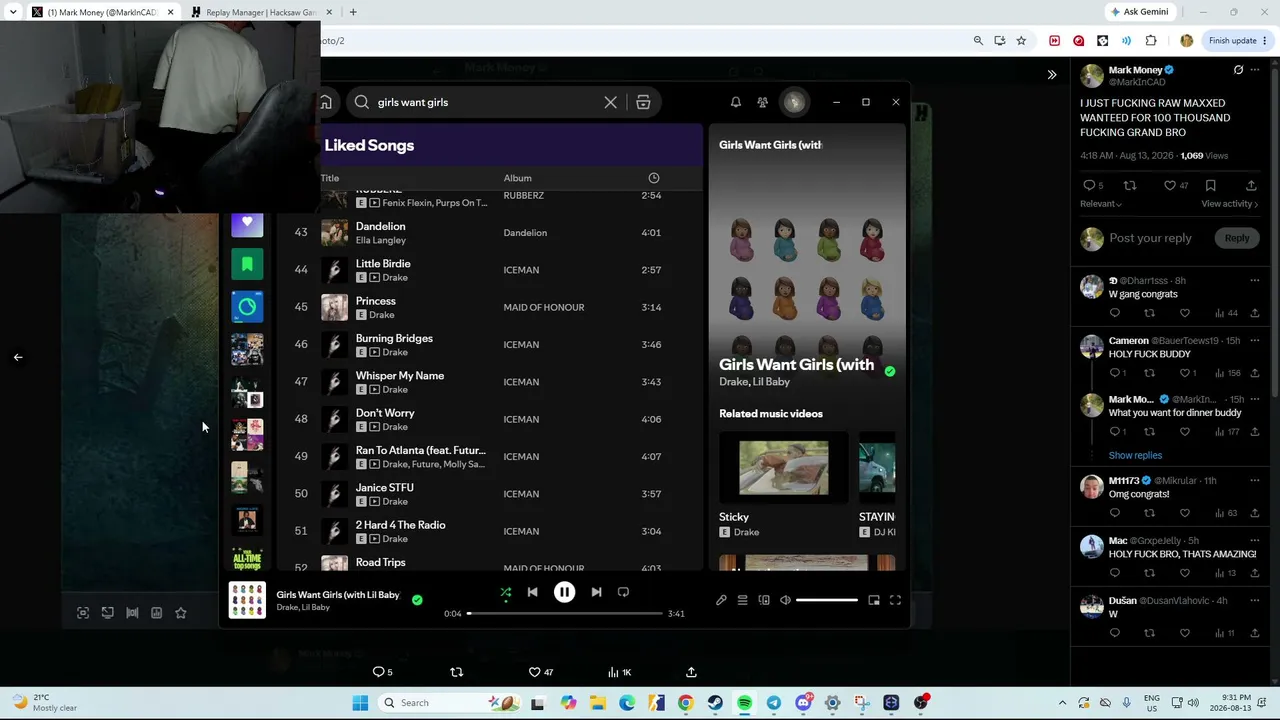Click the Post your reply field
The width and height of the screenshot is (1280, 720).
1150,238
